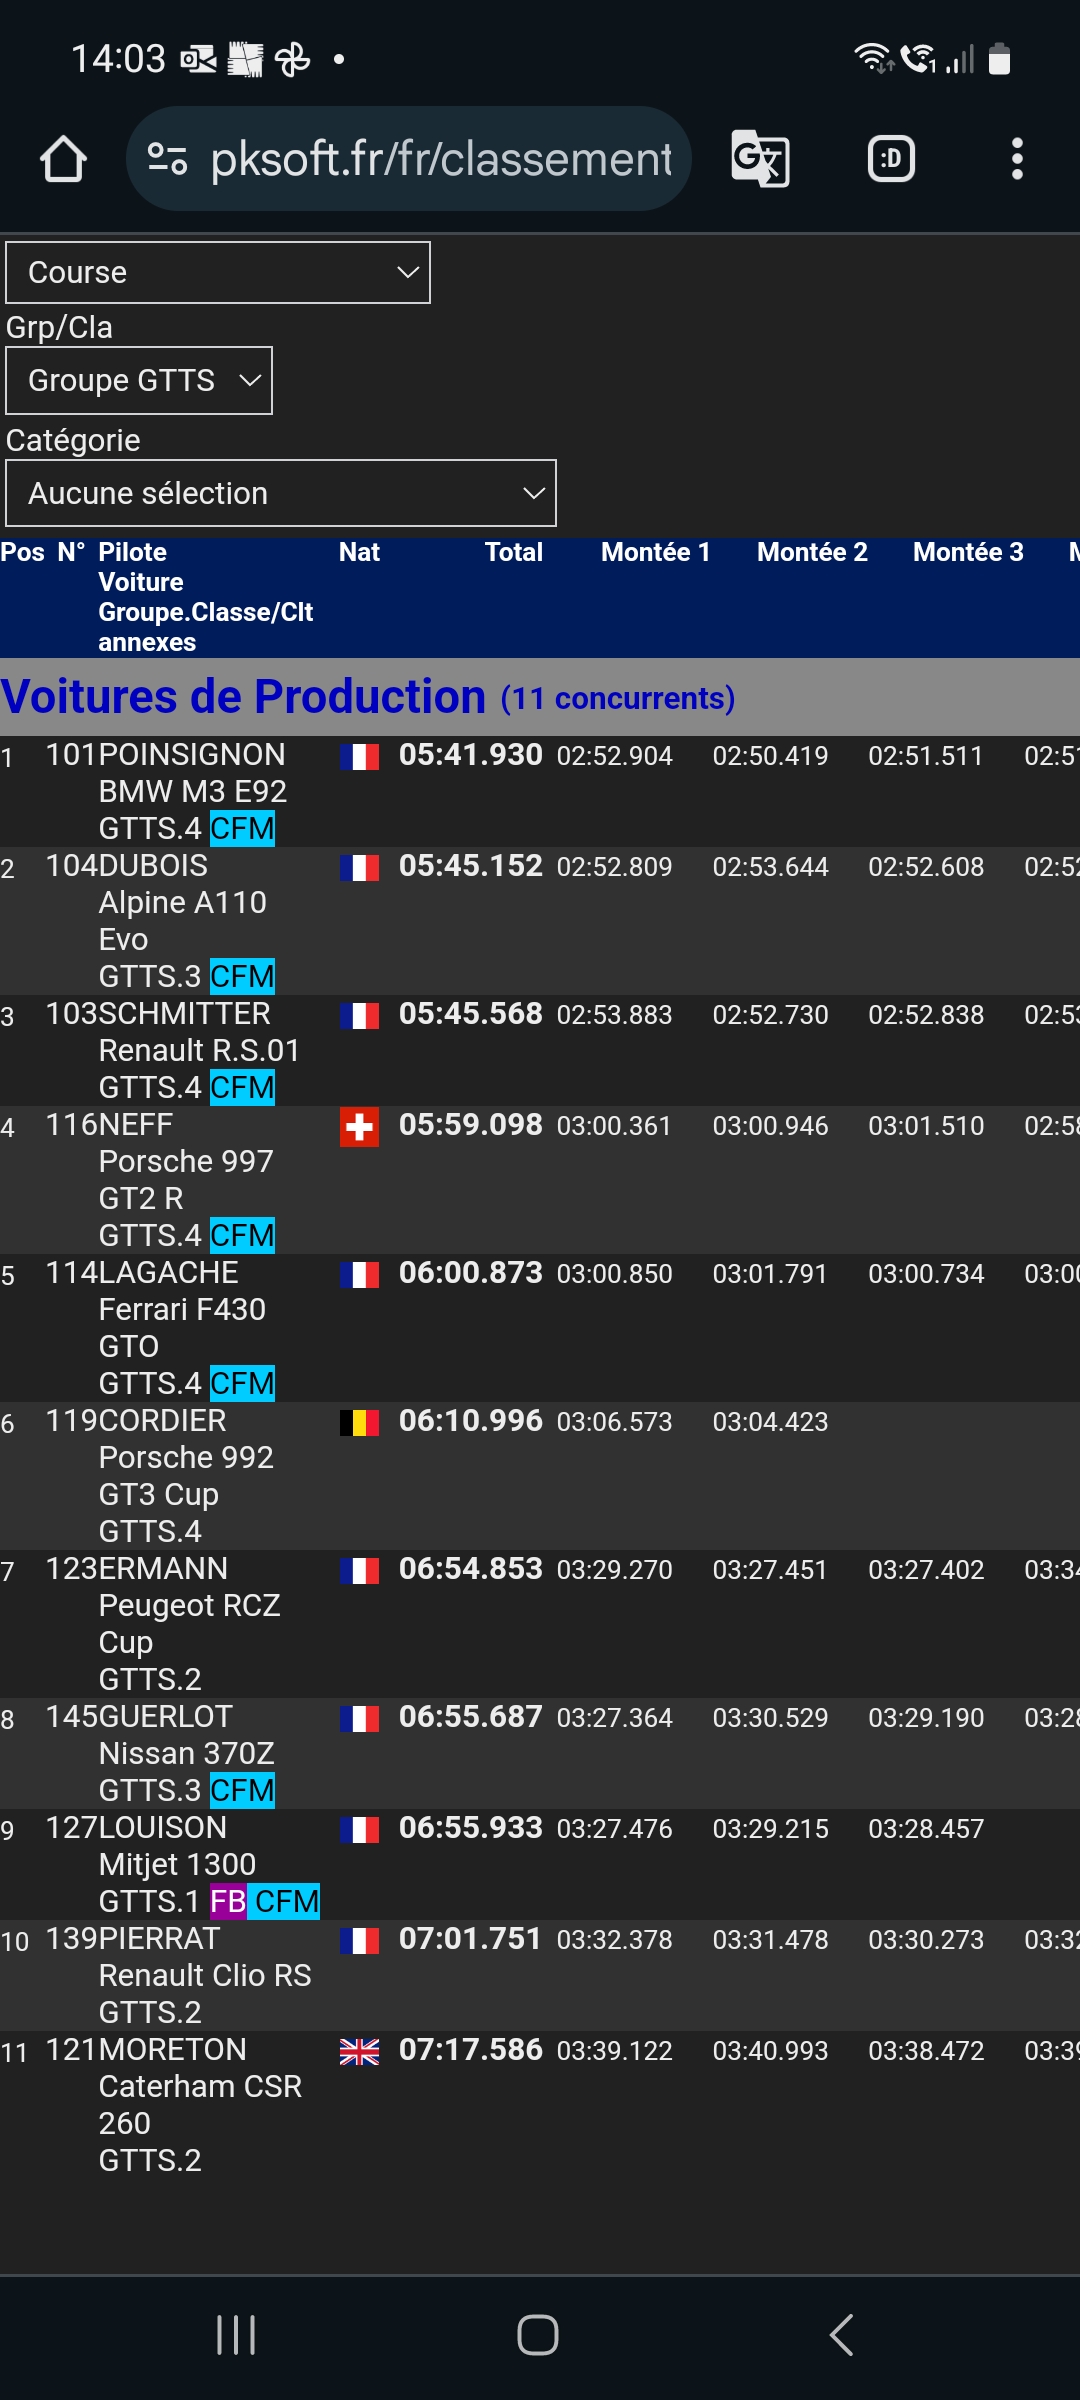Select the Total column header

coord(514,552)
